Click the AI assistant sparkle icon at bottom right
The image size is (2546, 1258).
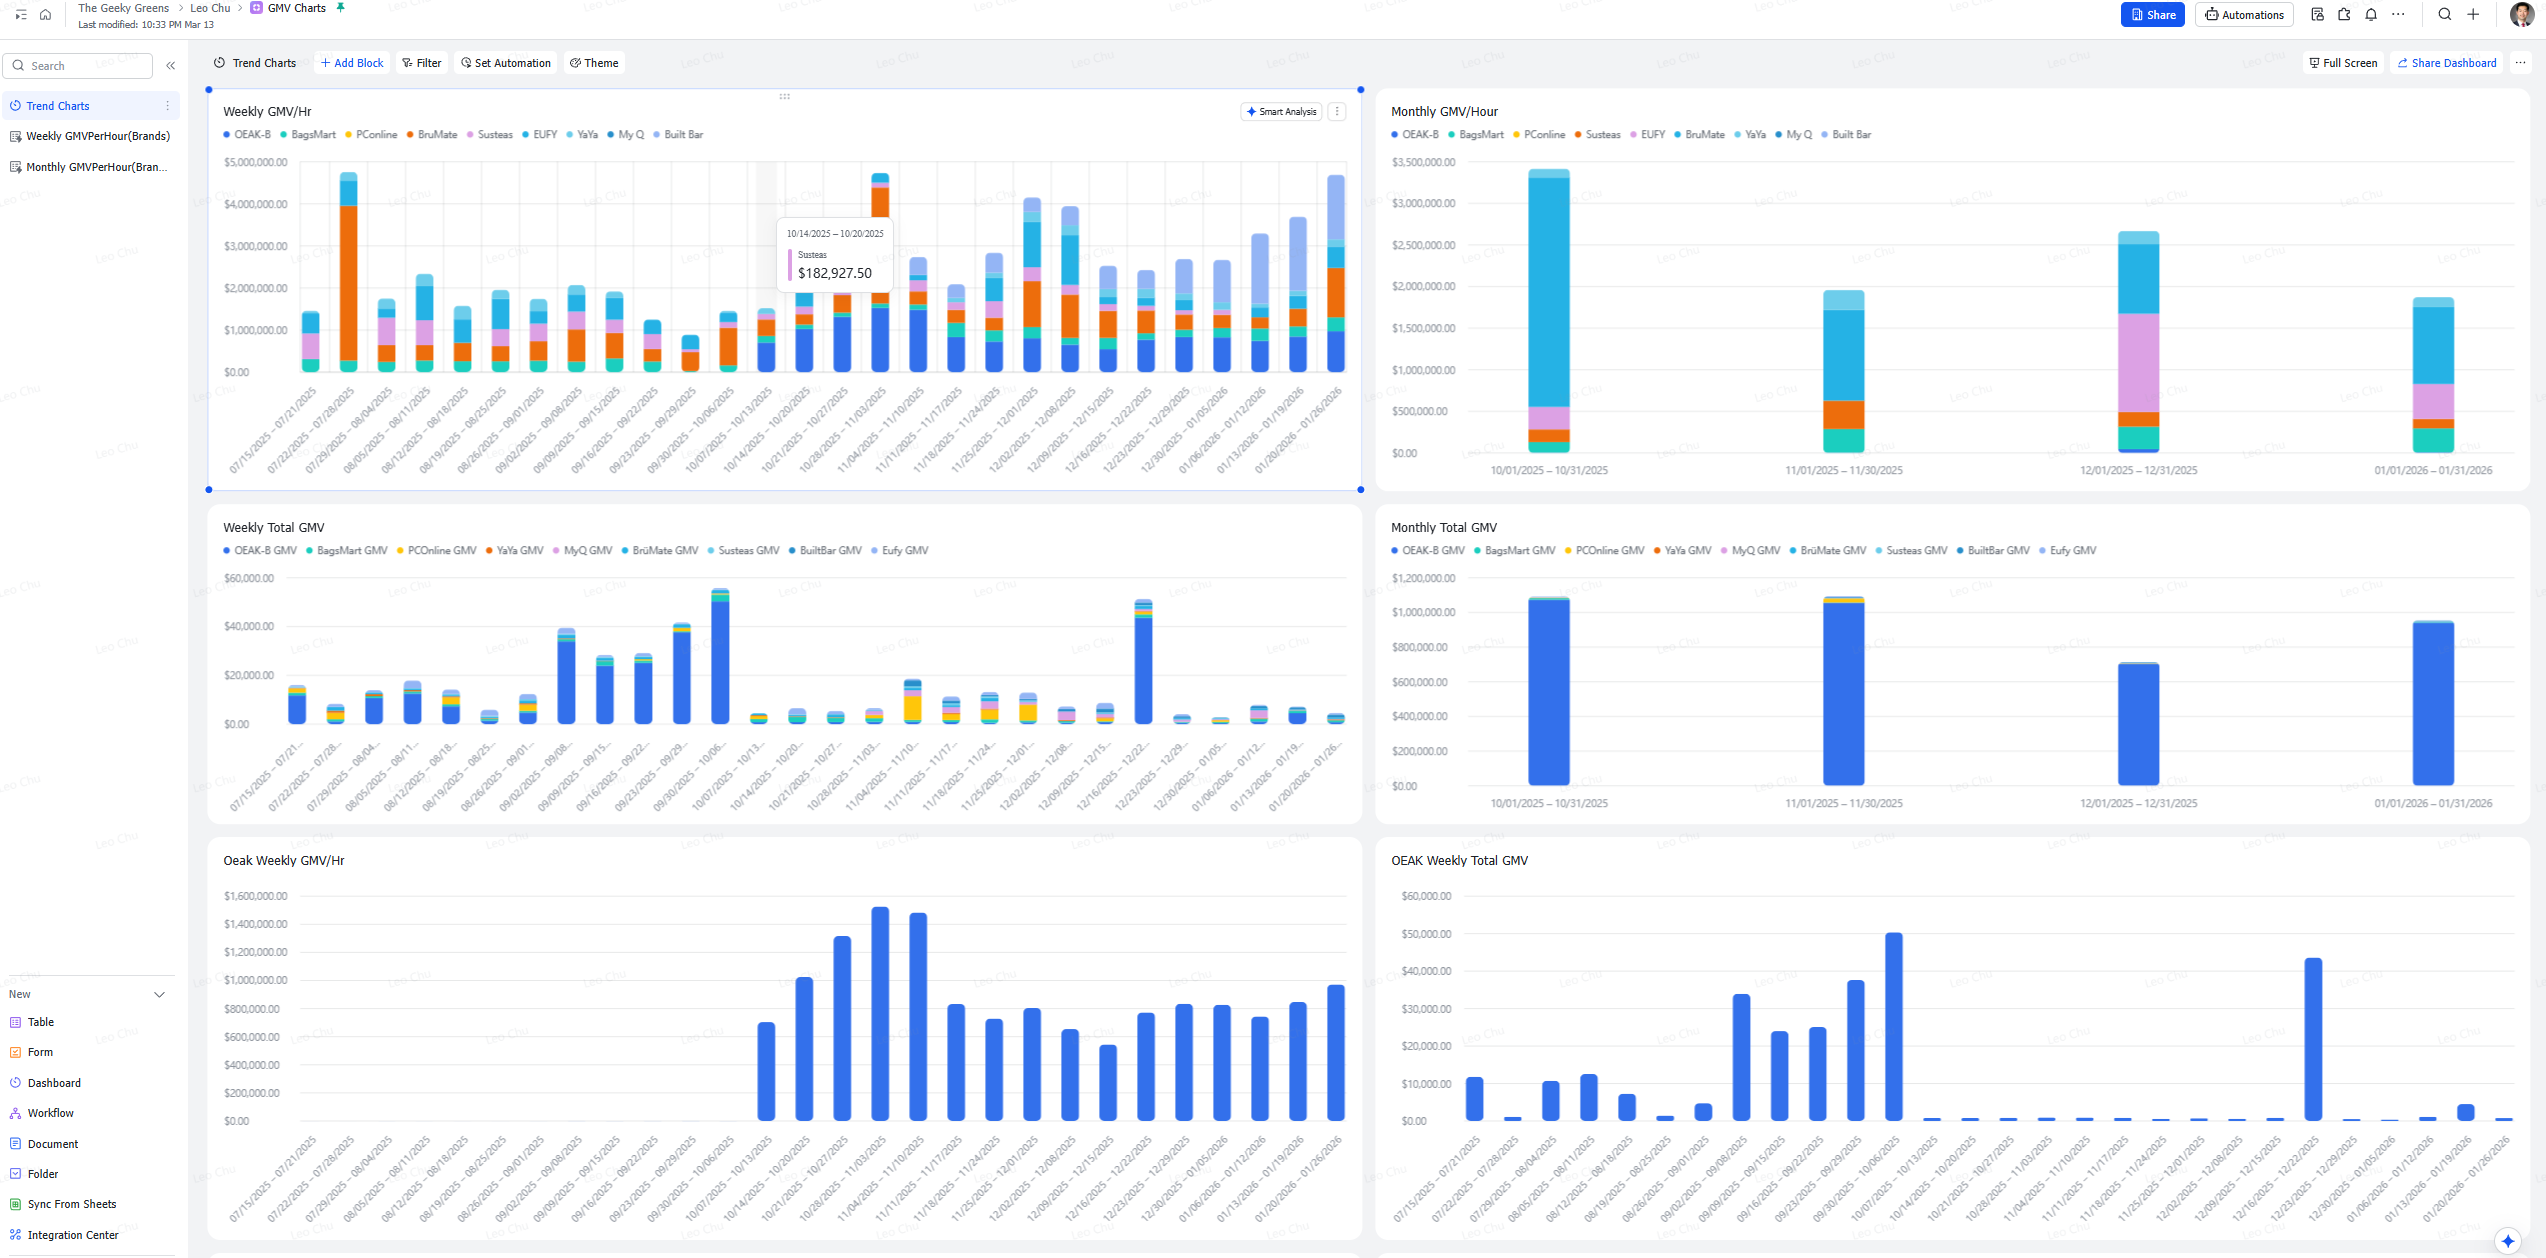tap(2507, 1241)
